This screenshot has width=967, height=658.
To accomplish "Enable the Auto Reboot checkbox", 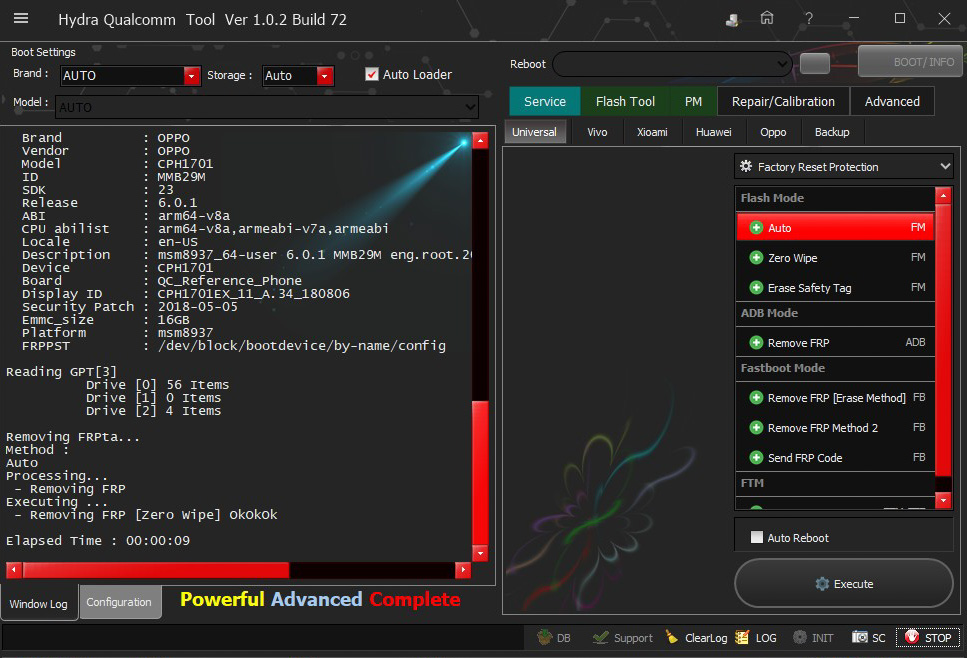I will [x=757, y=538].
